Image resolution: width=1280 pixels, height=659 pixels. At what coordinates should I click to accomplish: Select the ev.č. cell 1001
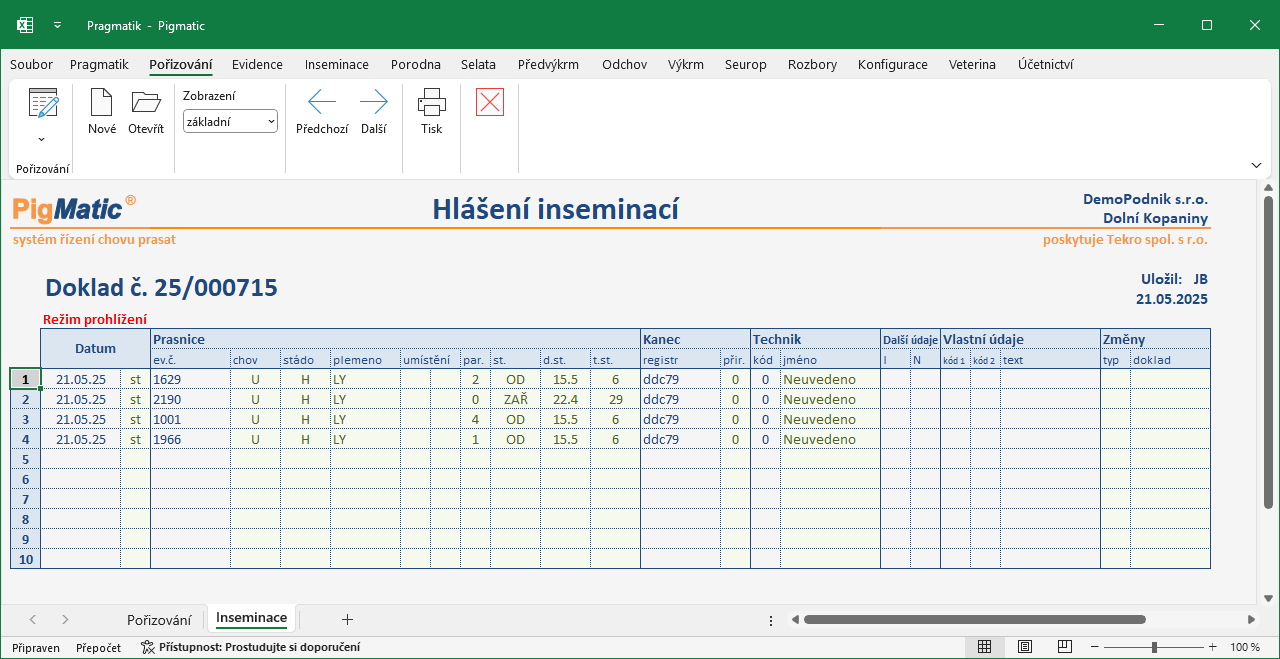tap(190, 419)
